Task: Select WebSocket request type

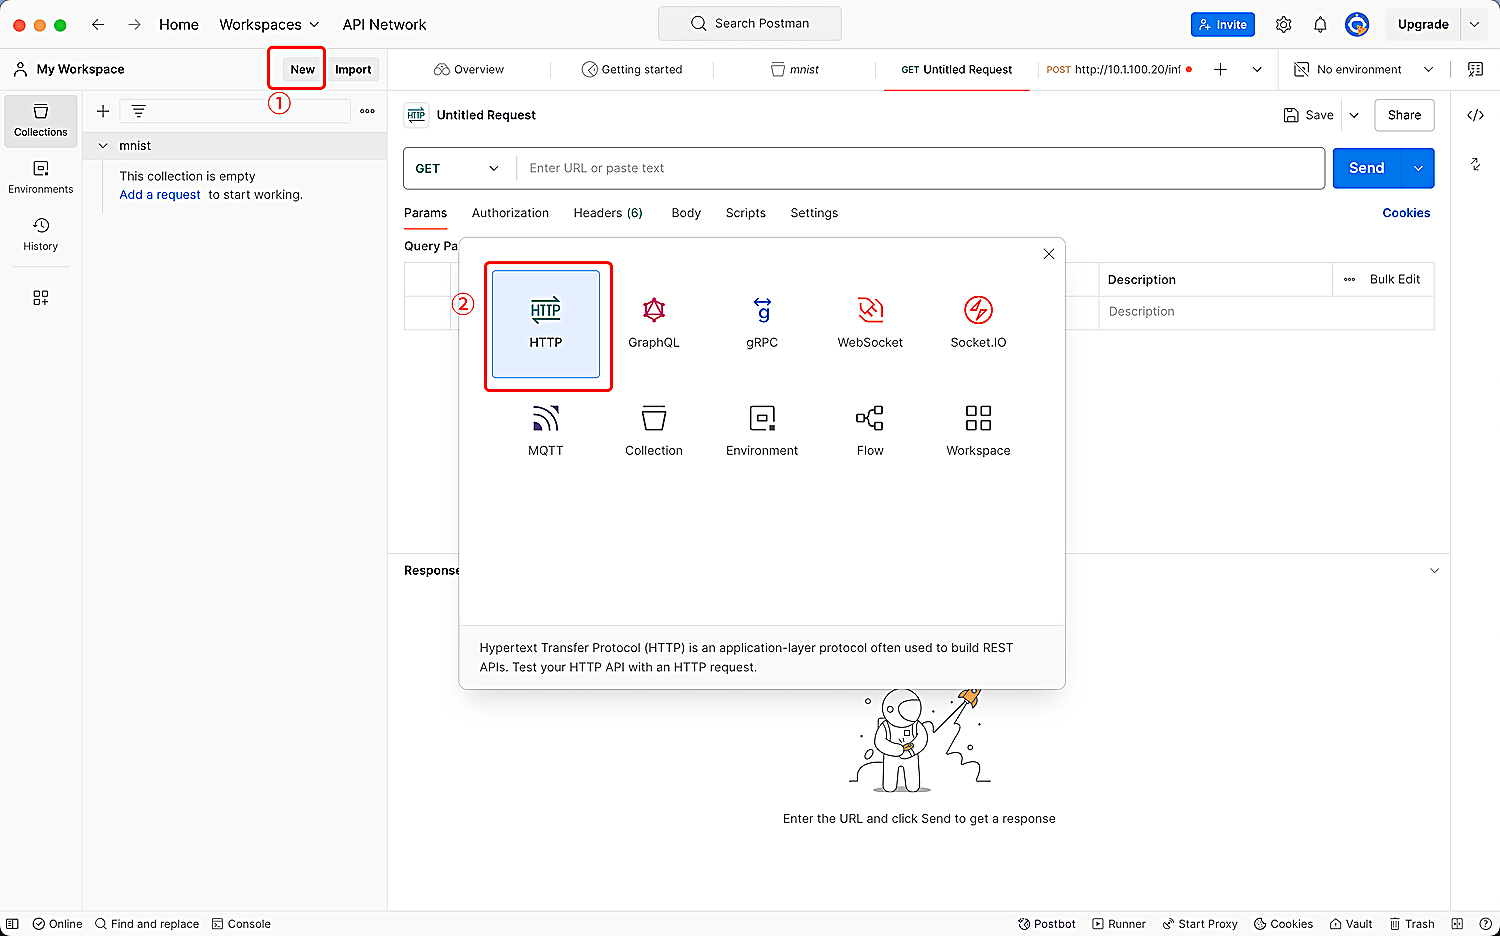Action: (x=870, y=324)
